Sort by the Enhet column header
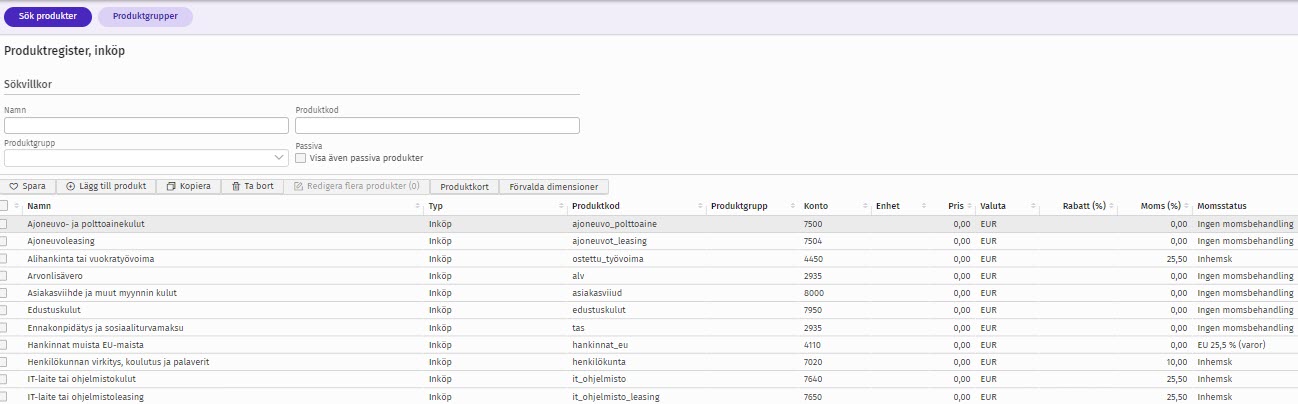1298x404 pixels. click(x=888, y=206)
